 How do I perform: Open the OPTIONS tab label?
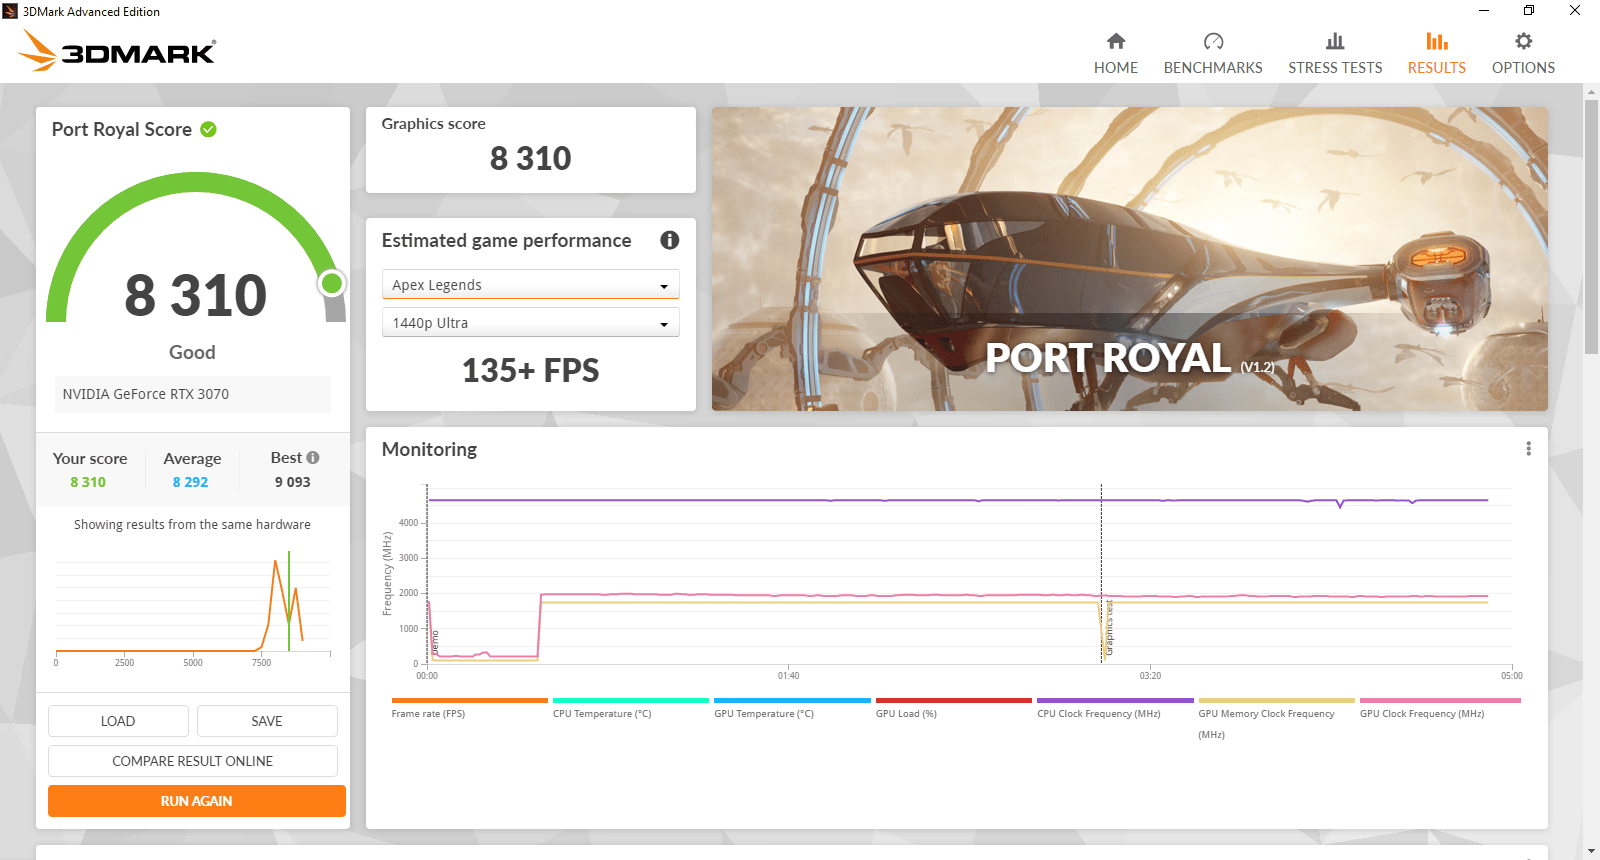(x=1523, y=68)
